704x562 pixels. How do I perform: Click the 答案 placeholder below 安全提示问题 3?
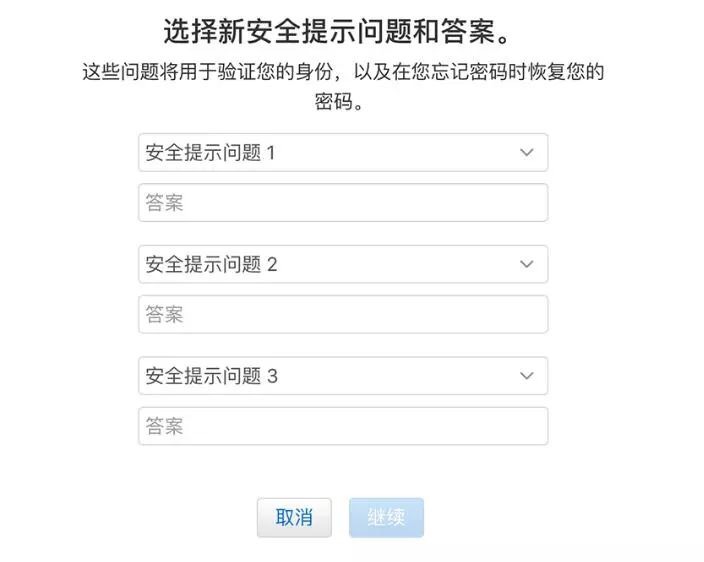165,427
